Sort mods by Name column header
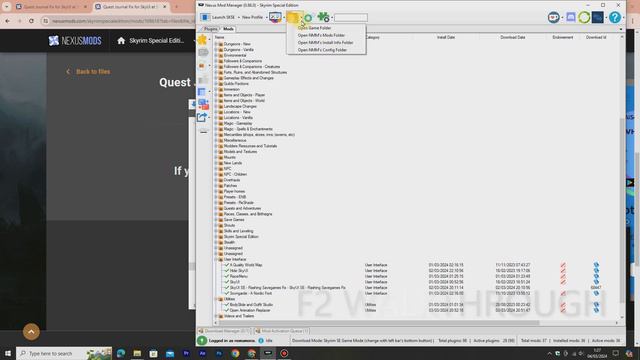640x360 pixels. [x=220, y=37]
